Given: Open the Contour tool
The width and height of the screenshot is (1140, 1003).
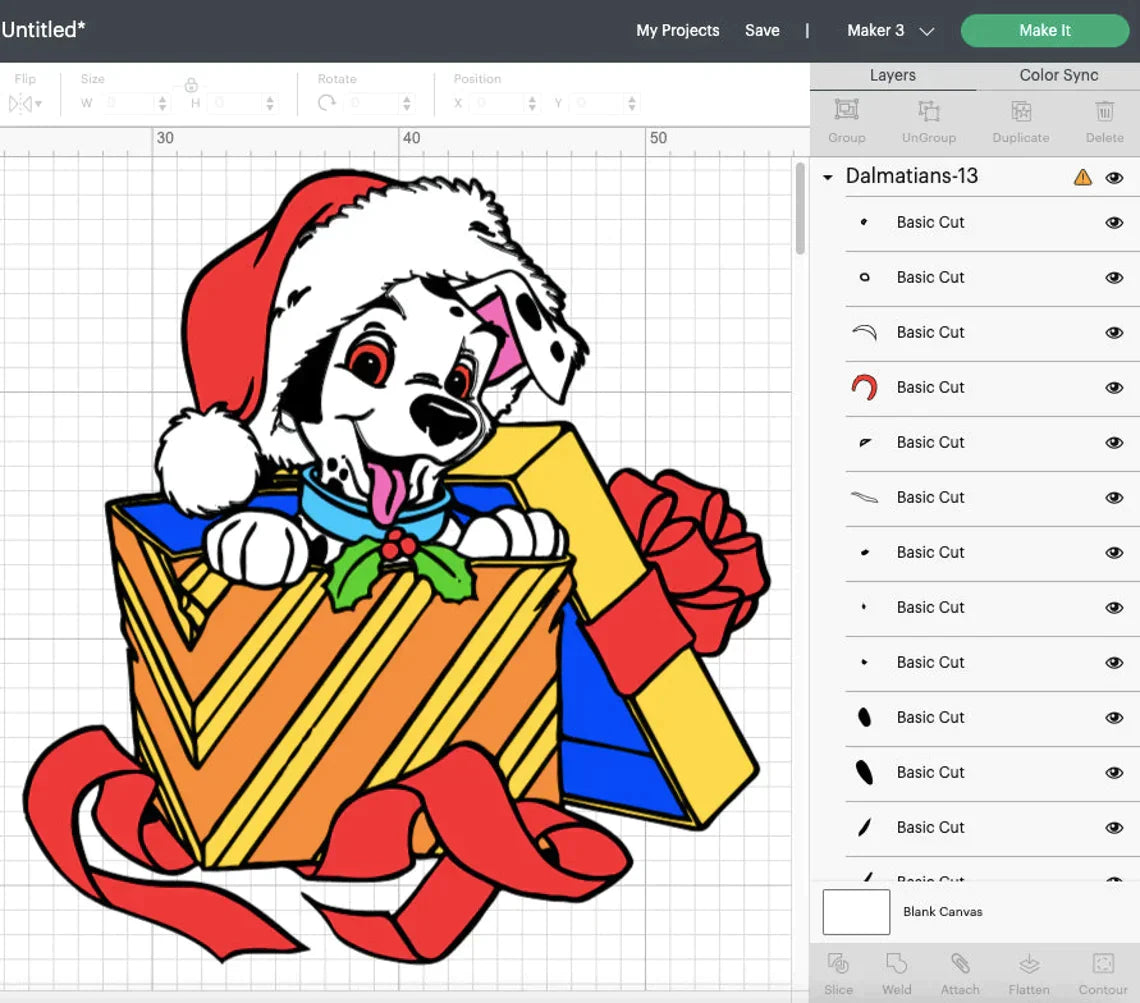Looking at the screenshot, I should [1103, 964].
